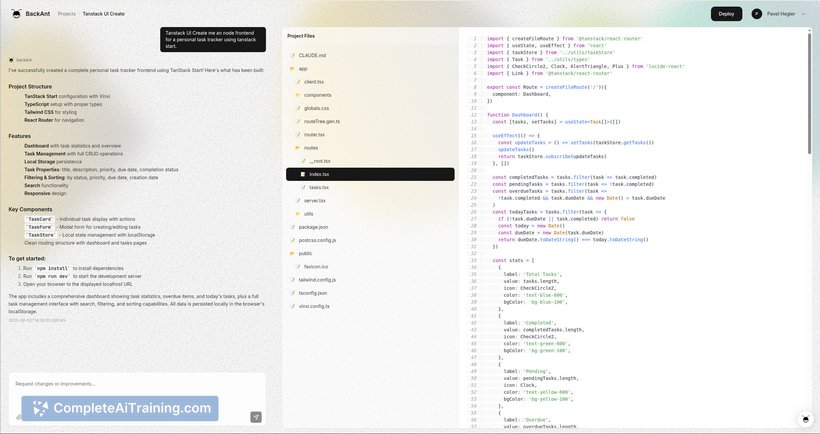Click the file icon beside tasks.tsx

pos(303,187)
